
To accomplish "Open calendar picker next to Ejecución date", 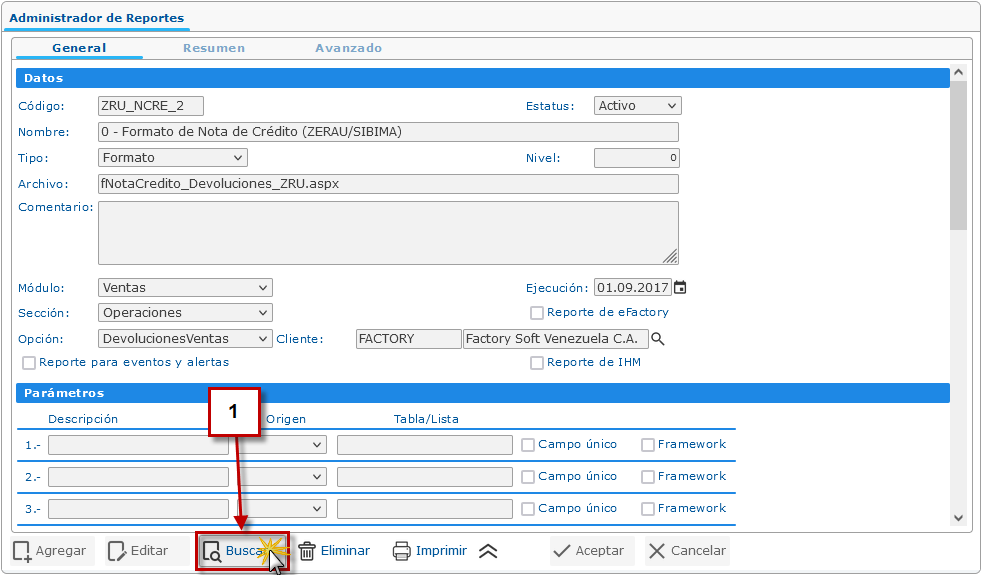I will click(681, 288).
